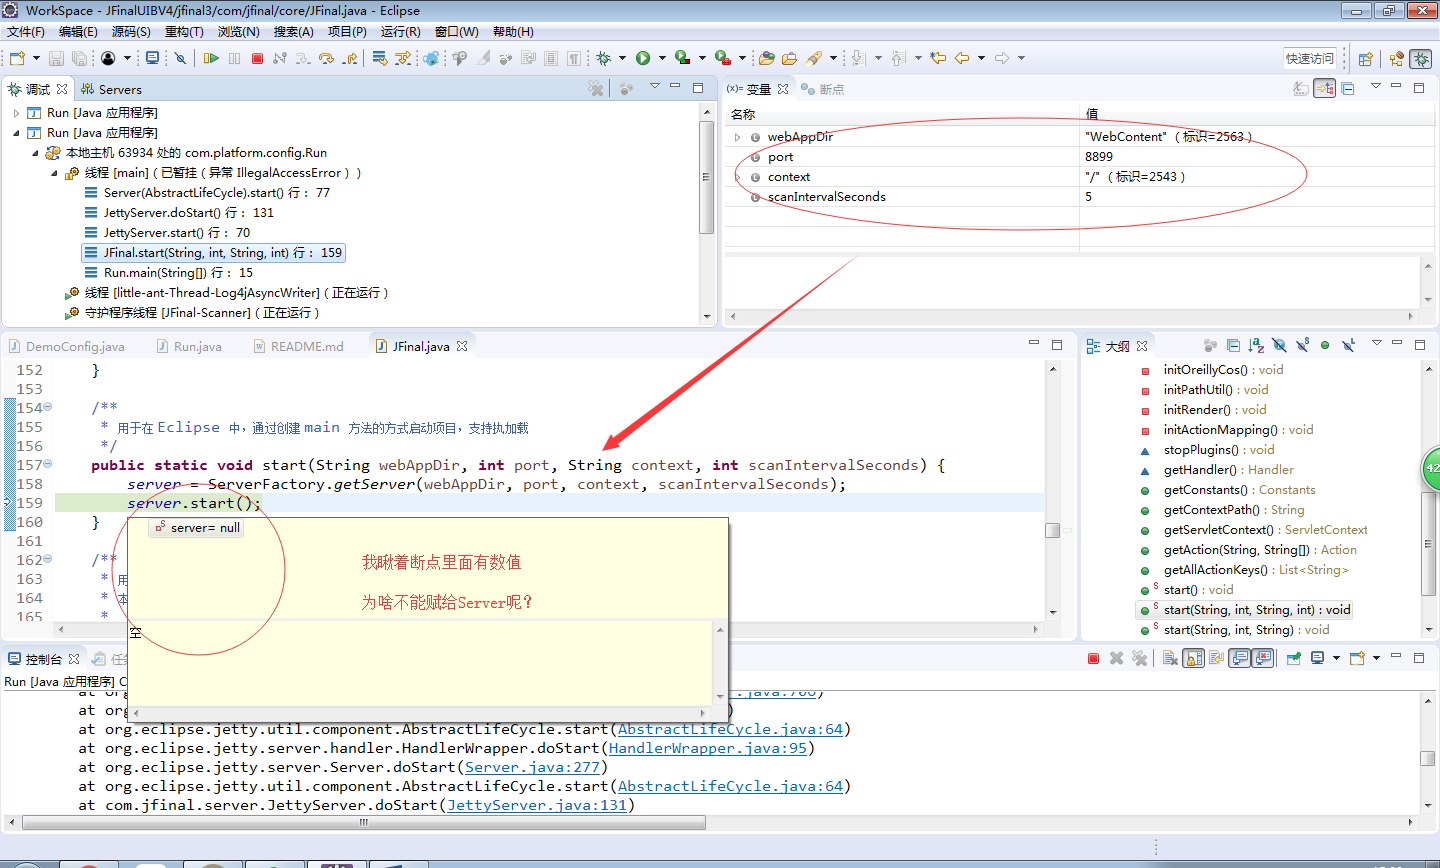Select getServletContext() in Outline
This screenshot has width=1440, height=868.
(1254, 530)
